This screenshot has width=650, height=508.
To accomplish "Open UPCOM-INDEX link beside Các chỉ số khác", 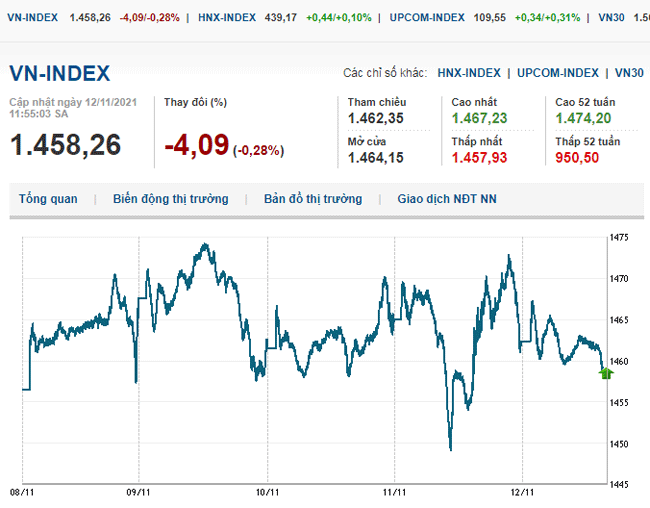I will coord(558,73).
